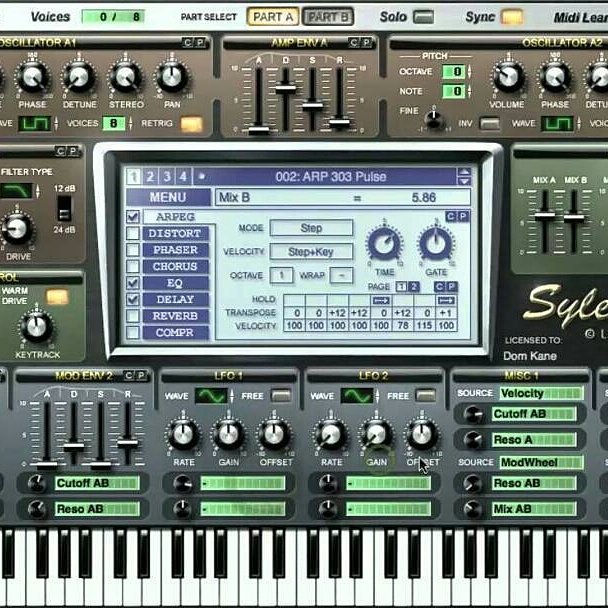Paste Amp Env A settings with P
Image resolution: width=608 pixels, height=608 pixels.
tap(366, 42)
